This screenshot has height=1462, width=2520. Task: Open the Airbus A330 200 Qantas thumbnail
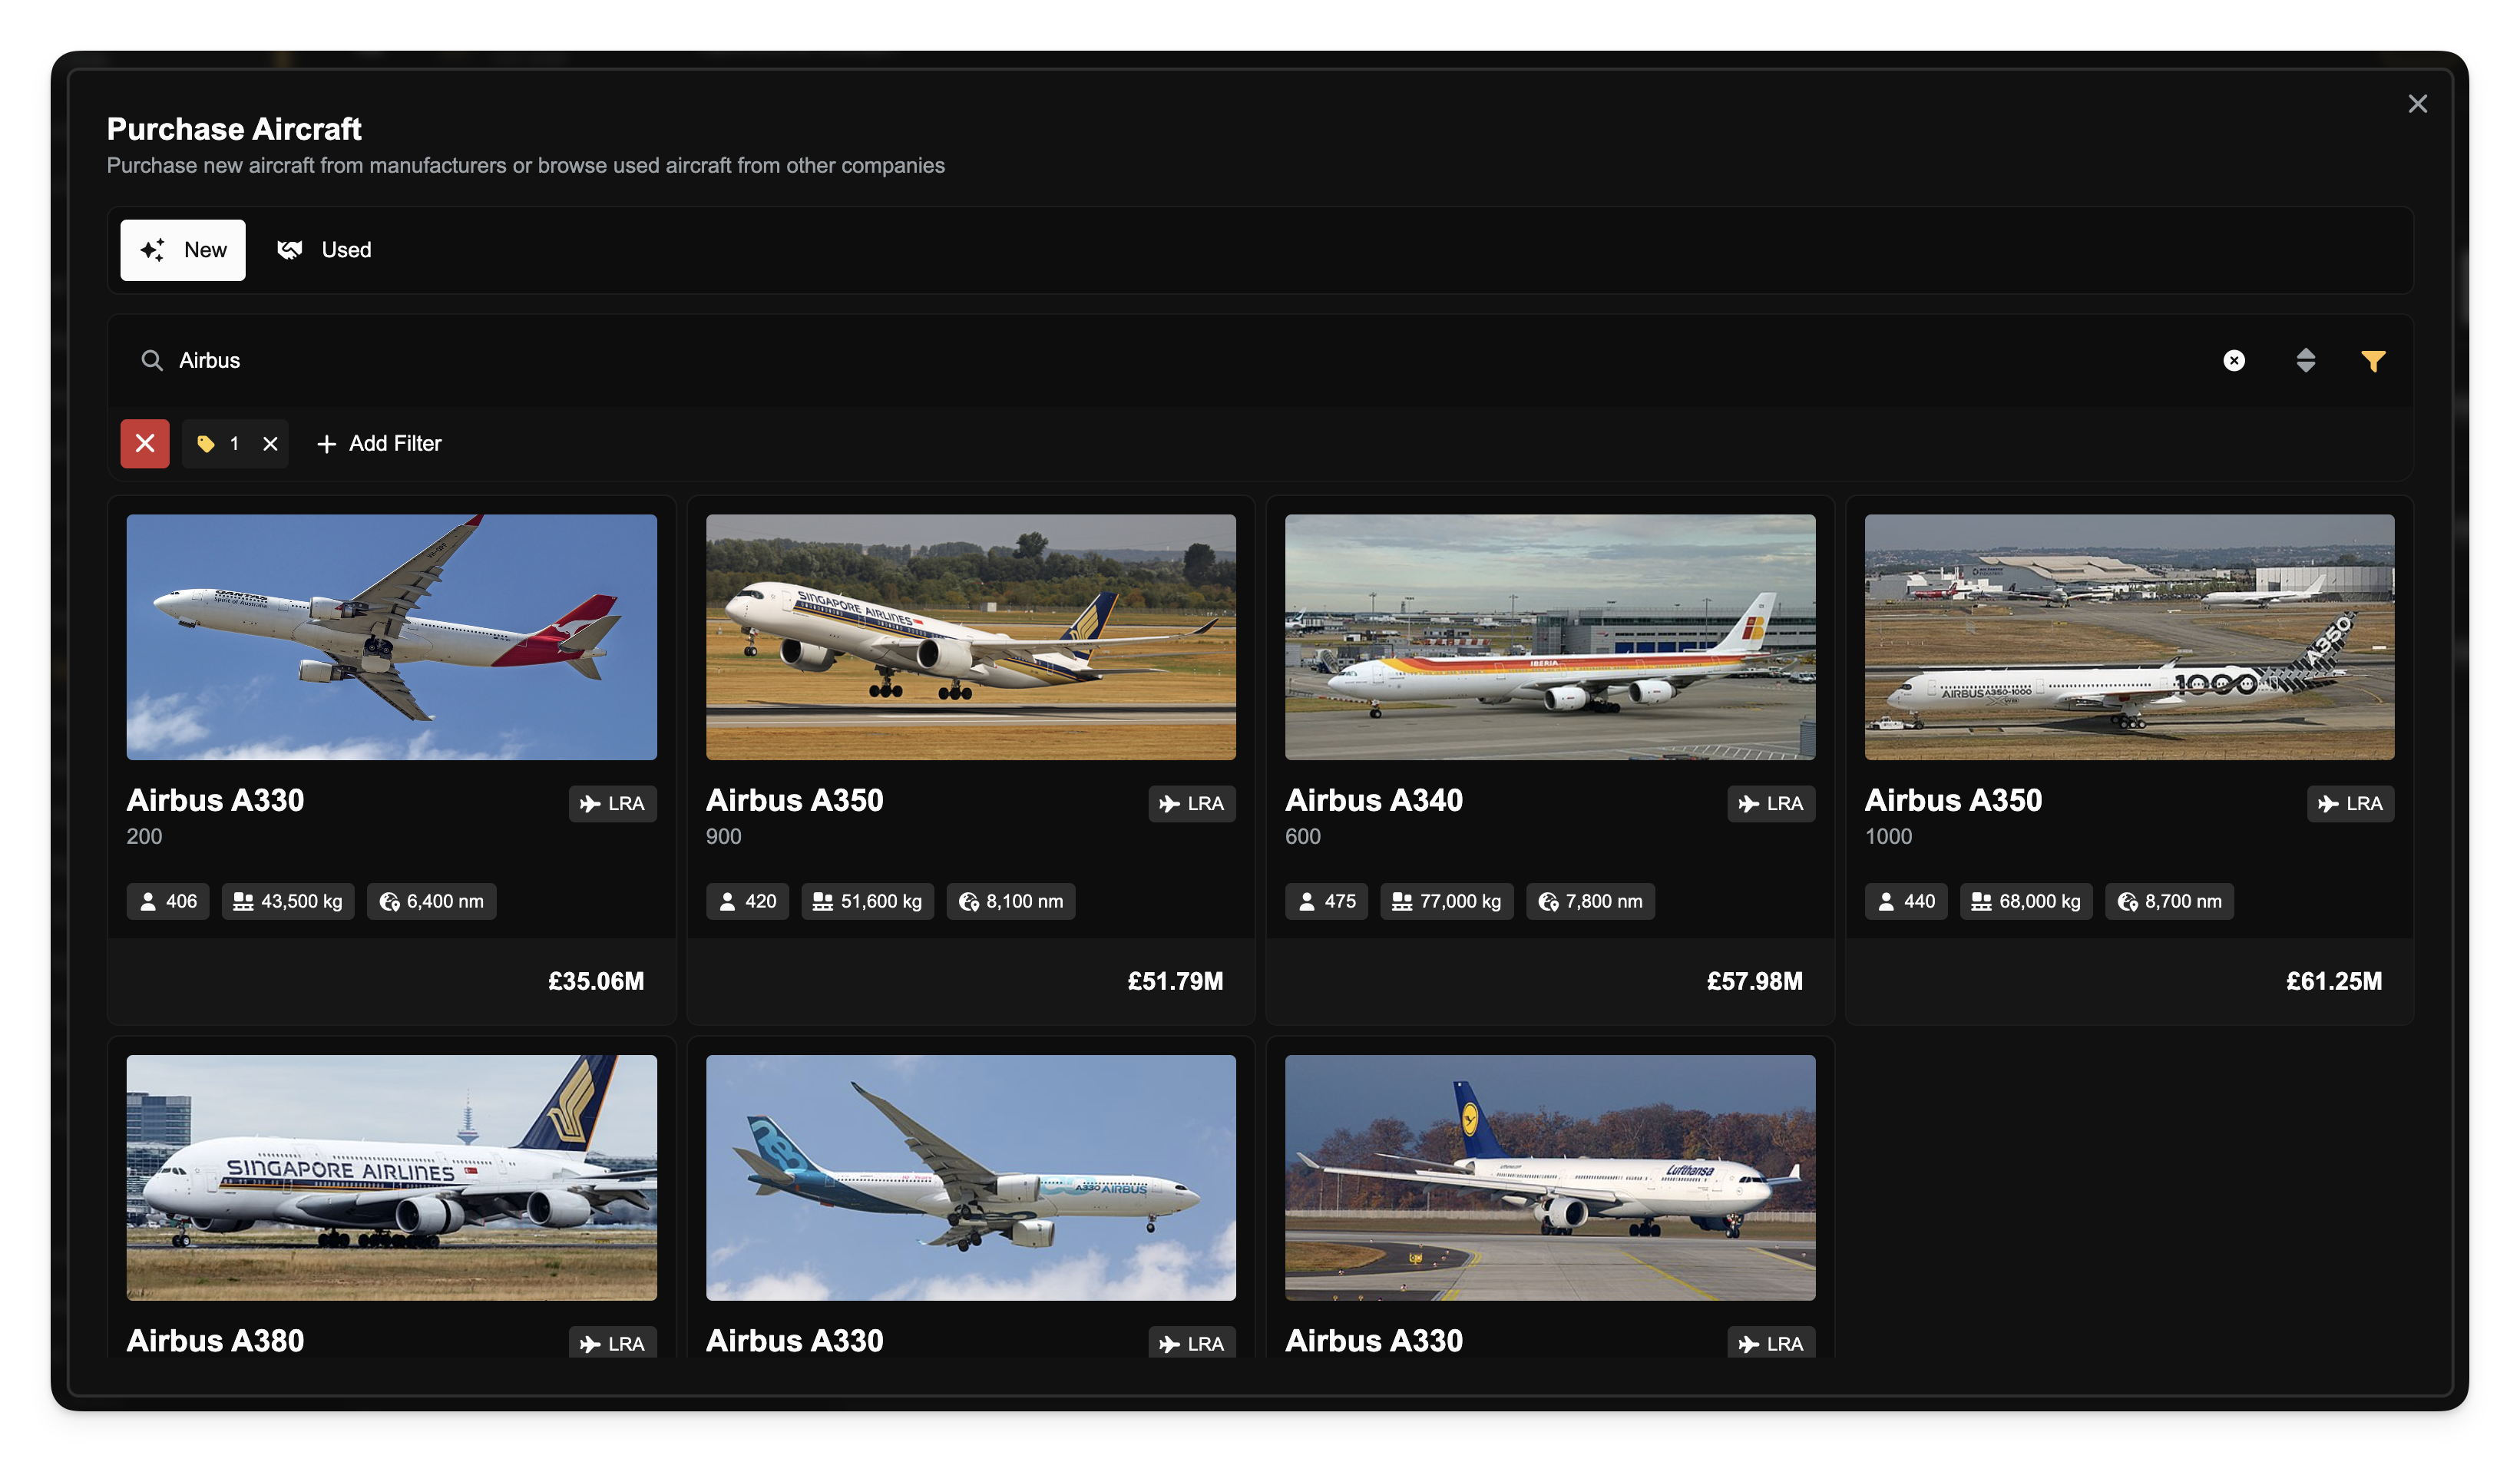[391, 637]
